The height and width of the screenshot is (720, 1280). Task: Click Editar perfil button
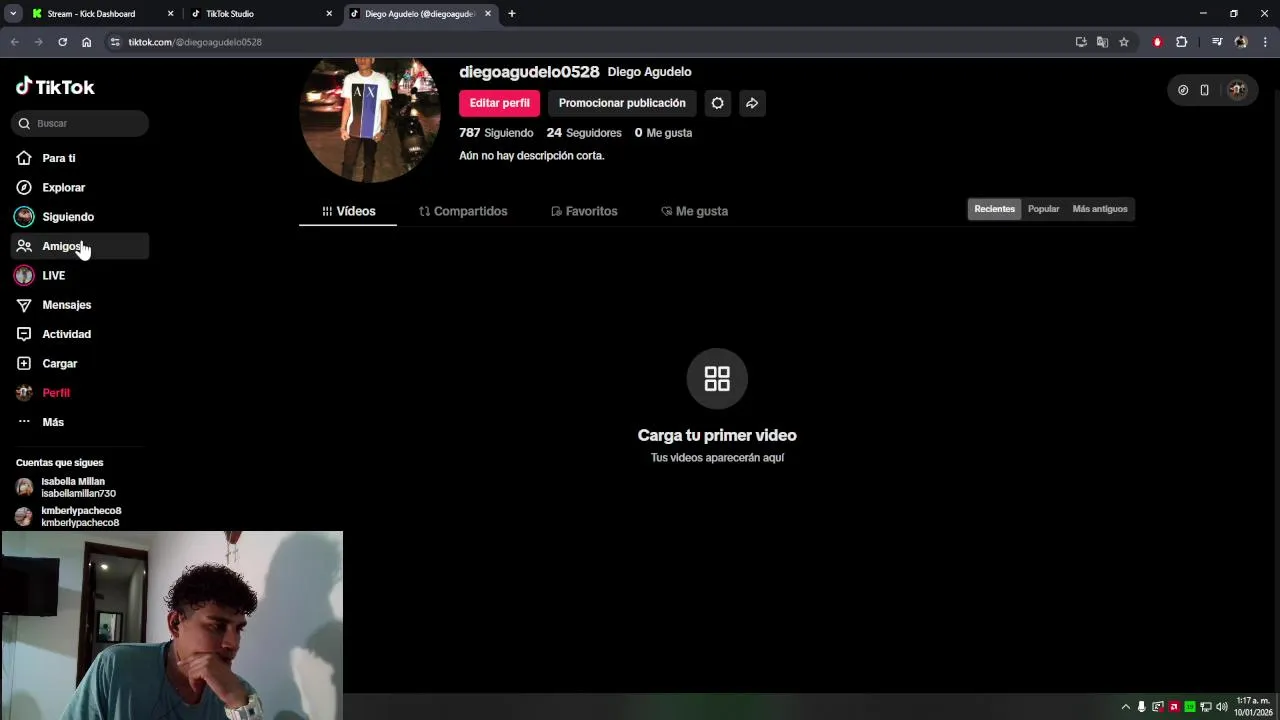(x=499, y=103)
